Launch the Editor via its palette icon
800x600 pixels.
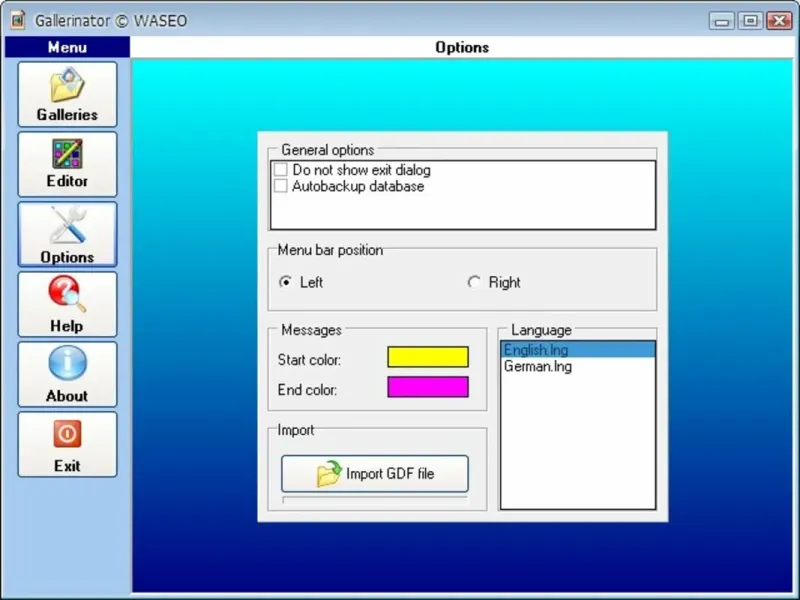pos(67,154)
